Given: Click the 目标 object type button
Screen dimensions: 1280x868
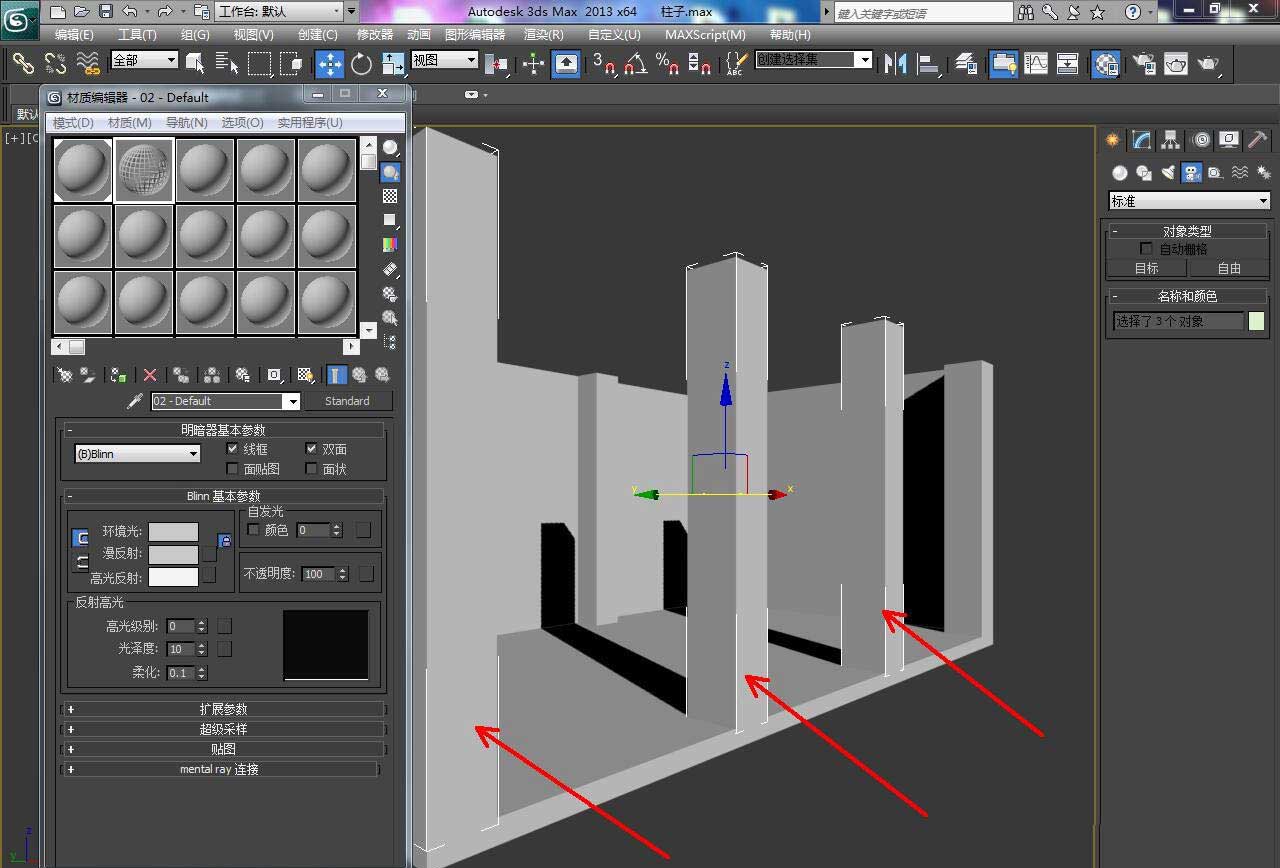Looking at the screenshot, I should coord(1146,268).
